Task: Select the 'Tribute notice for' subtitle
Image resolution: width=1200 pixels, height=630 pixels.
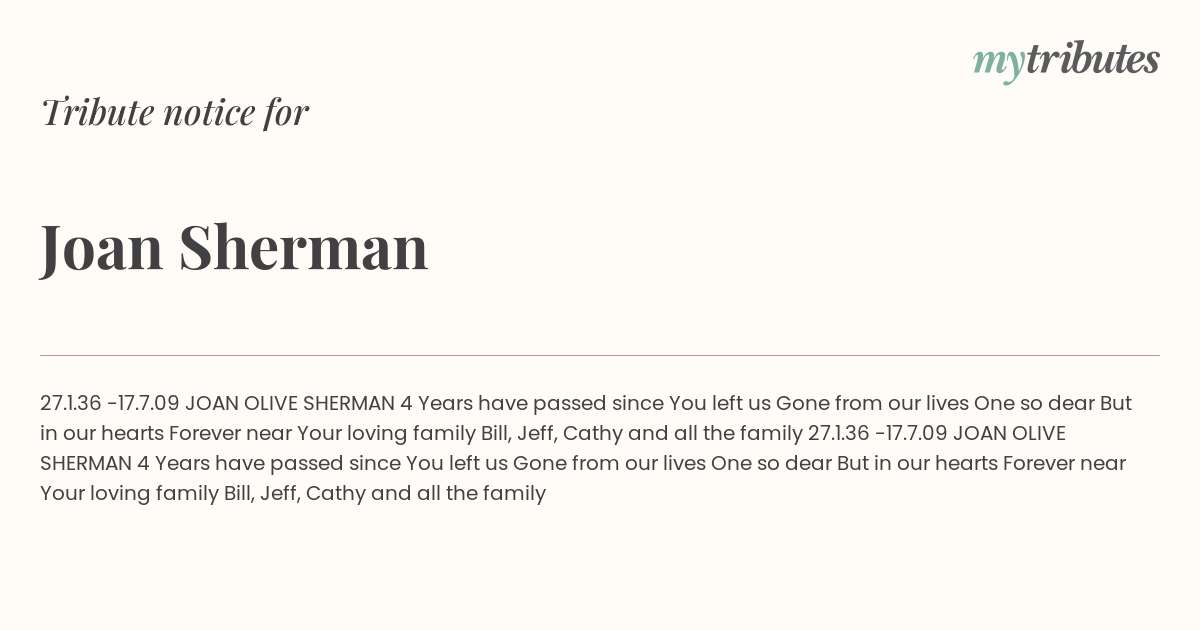Action: (174, 112)
